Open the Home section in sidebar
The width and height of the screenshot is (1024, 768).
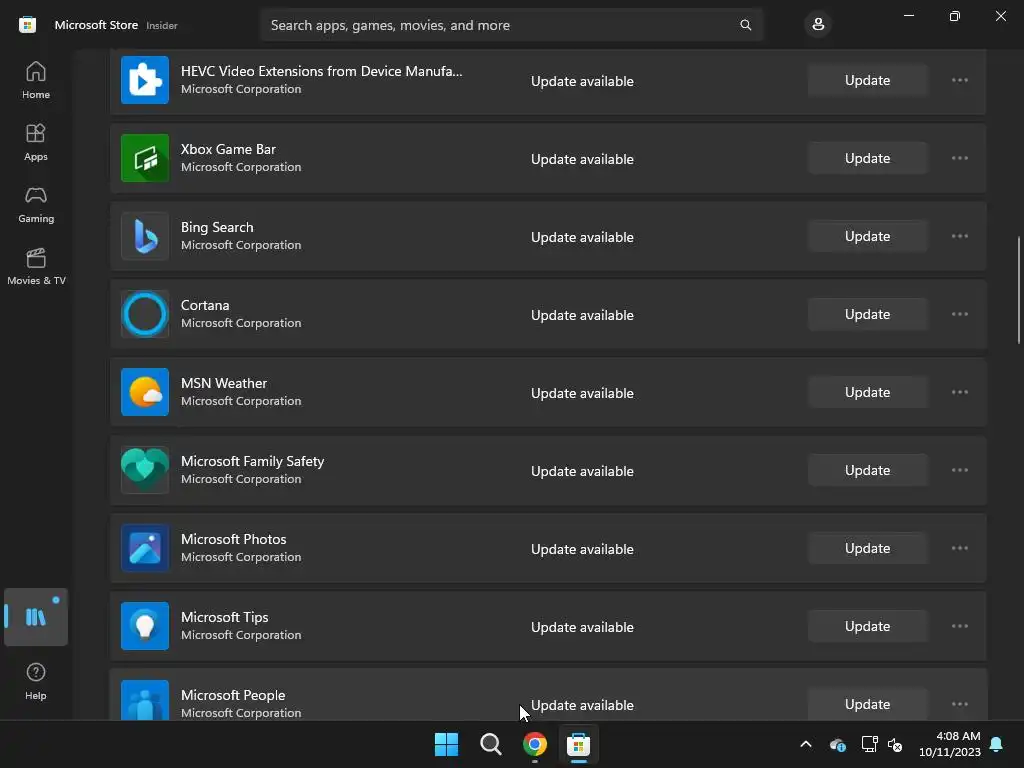[x=36, y=80]
